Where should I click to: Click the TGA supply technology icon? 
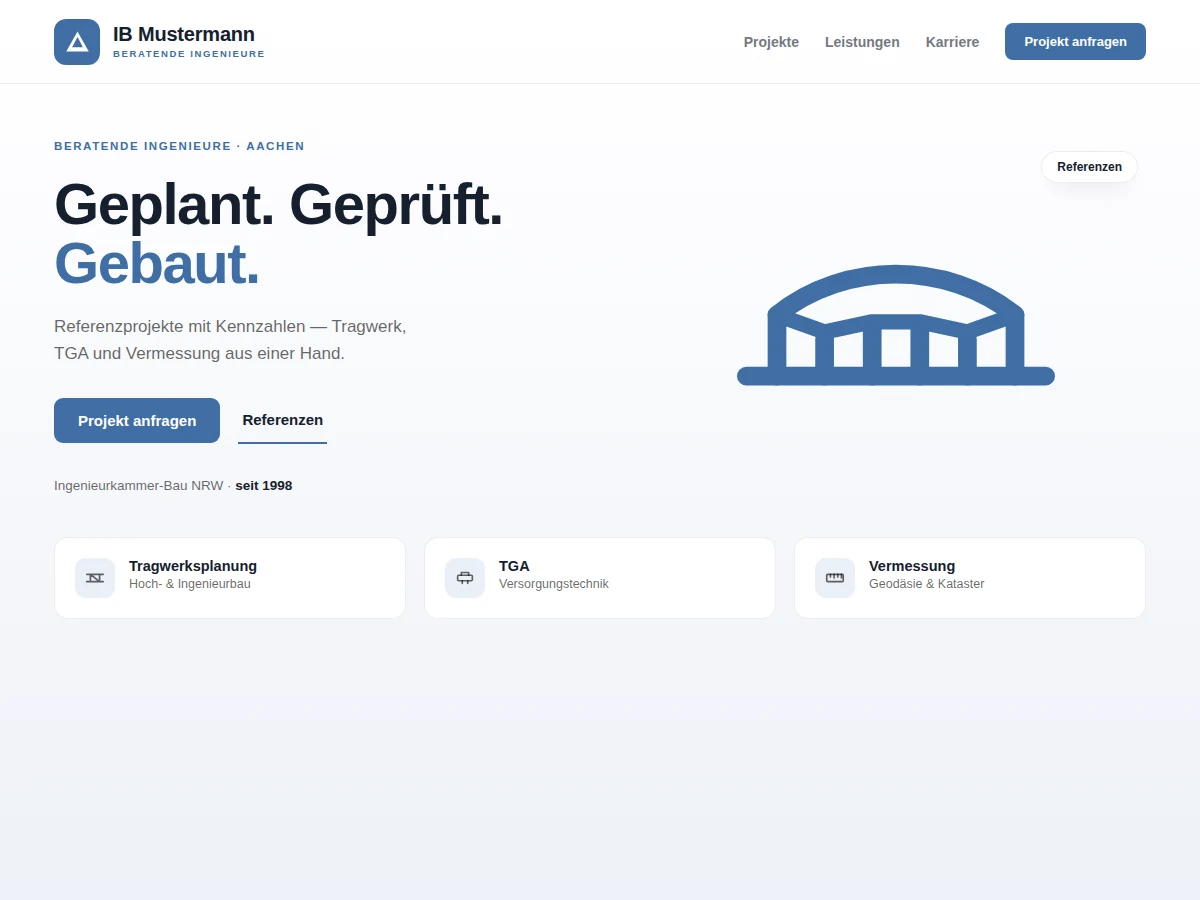pos(465,578)
